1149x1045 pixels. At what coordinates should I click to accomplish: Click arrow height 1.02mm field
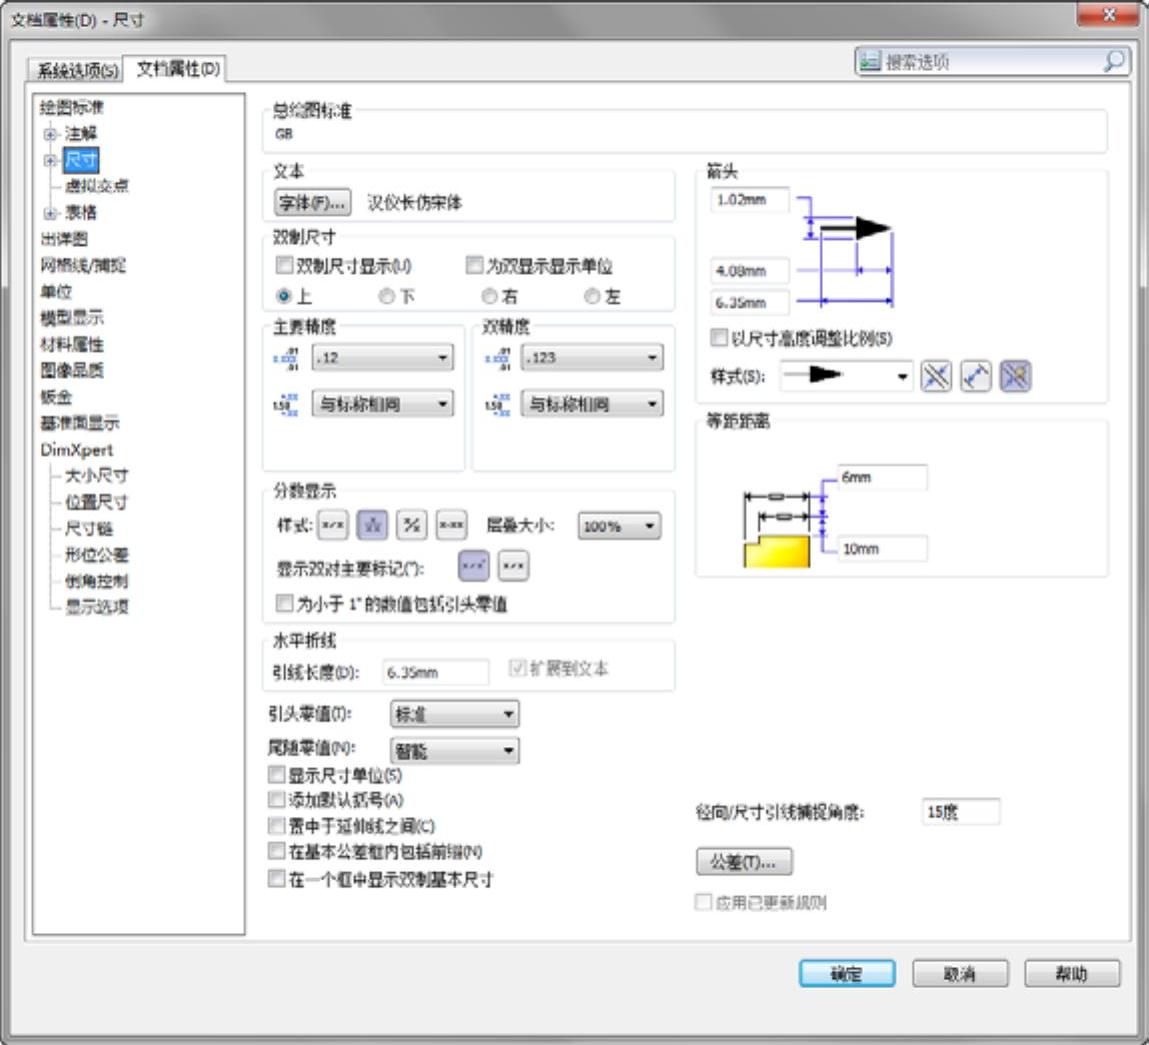coord(750,199)
